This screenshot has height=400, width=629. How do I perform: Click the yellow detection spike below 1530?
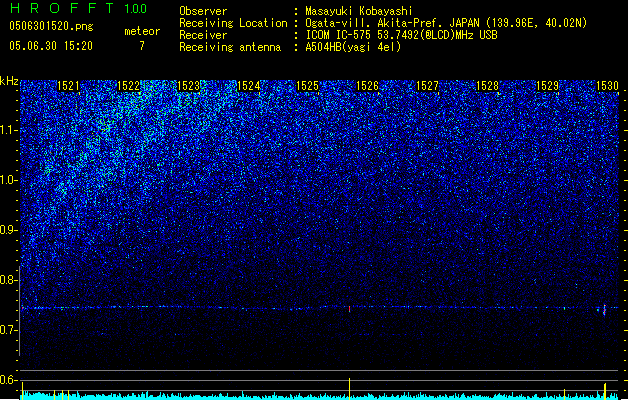pyautogui.click(x=605, y=391)
